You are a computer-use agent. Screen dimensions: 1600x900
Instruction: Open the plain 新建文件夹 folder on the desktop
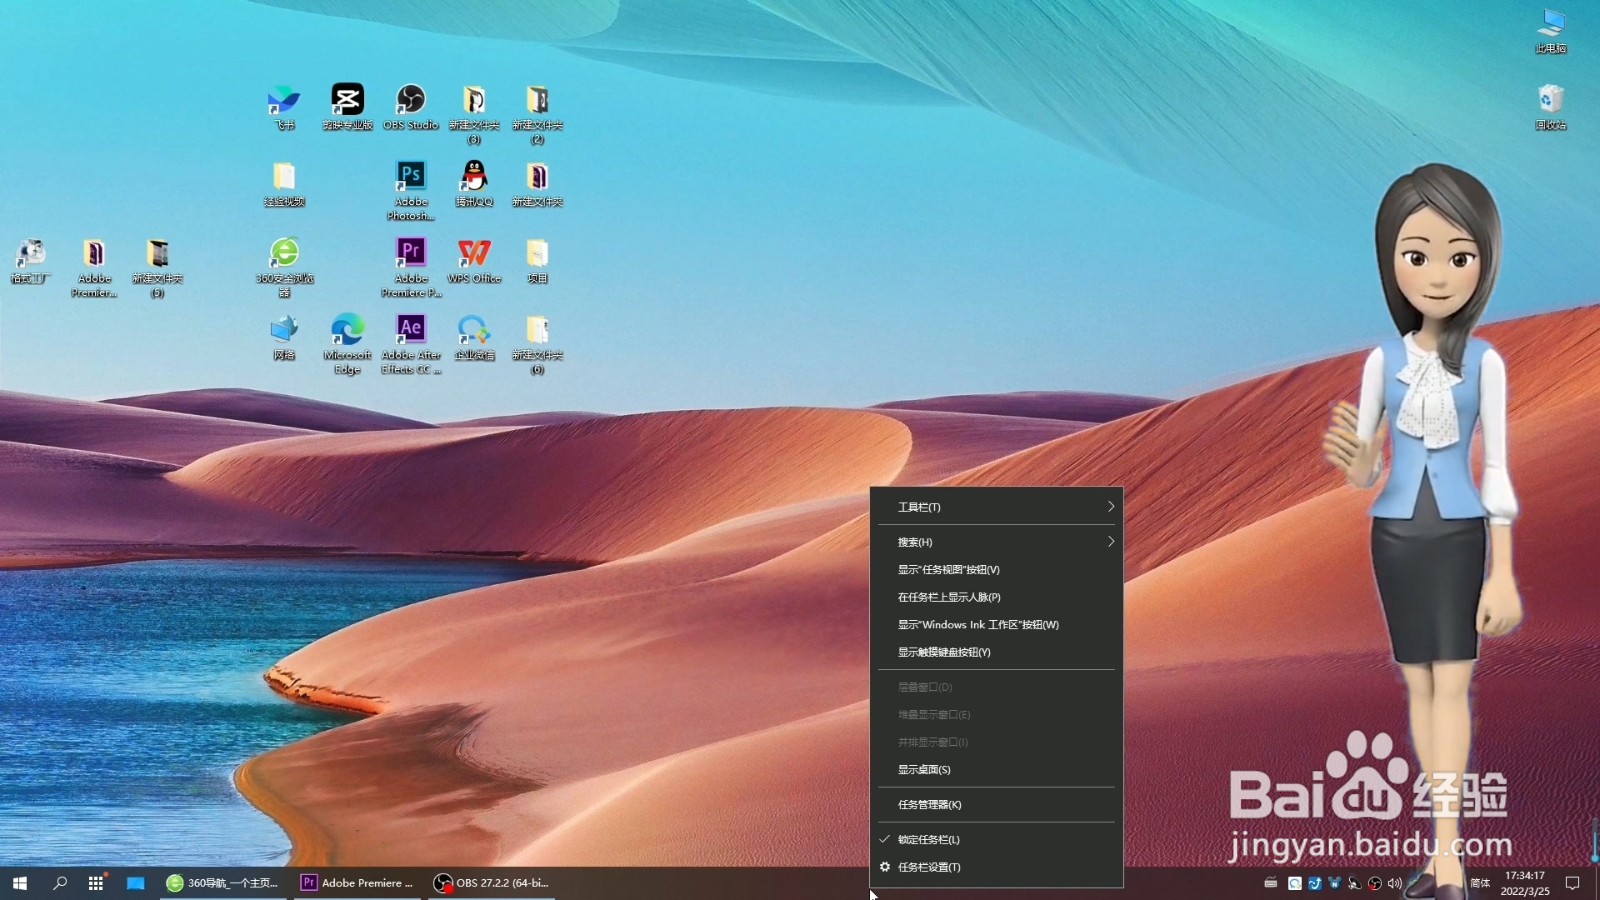(537, 184)
